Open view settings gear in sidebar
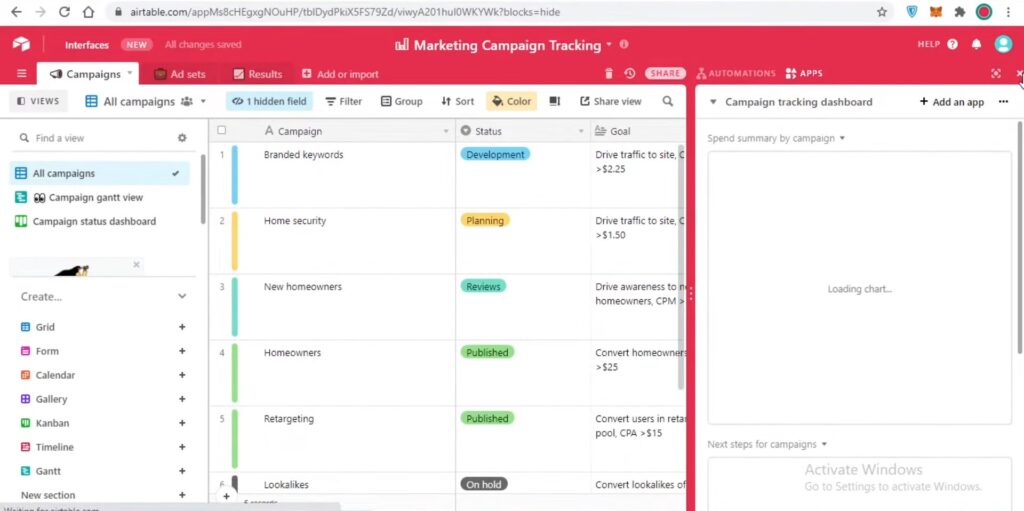The width and height of the screenshot is (1024, 511). coord(182,138)
